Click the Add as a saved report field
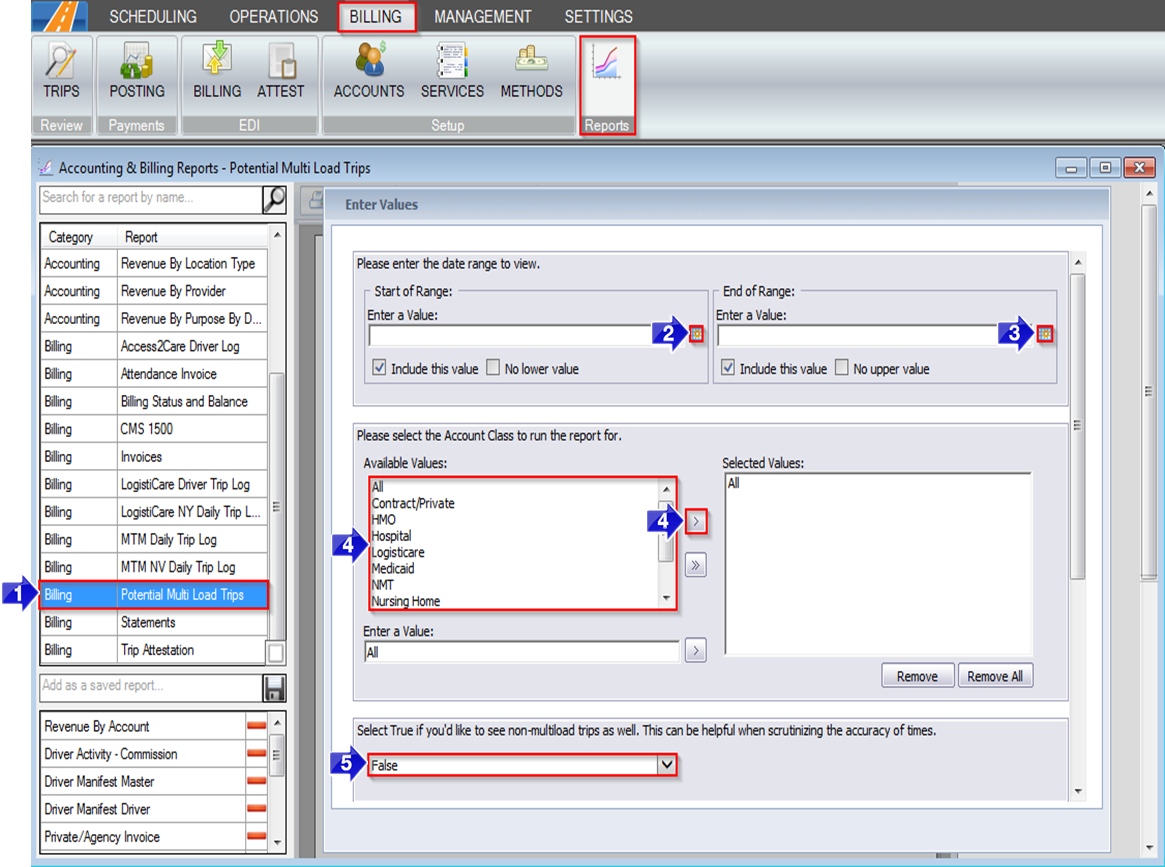The height and width of the screenshot is (867, 1165). [x=151, y=686]
